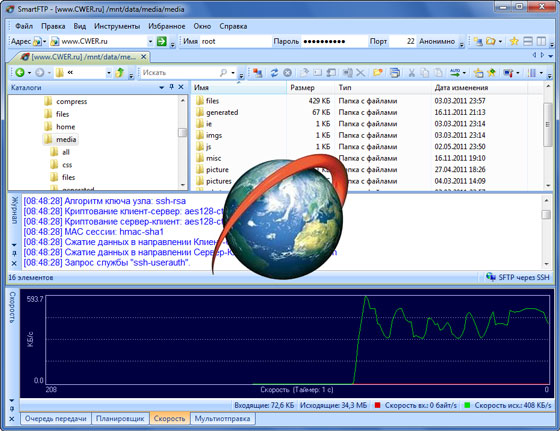The width and height of the screenshot is (560, 431).
Task: Open the tab list dropdown arrow
Action: [x=550, y=56]
